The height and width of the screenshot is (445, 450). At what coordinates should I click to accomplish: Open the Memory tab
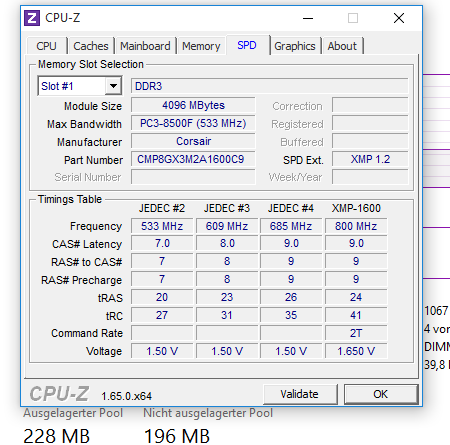201,46
